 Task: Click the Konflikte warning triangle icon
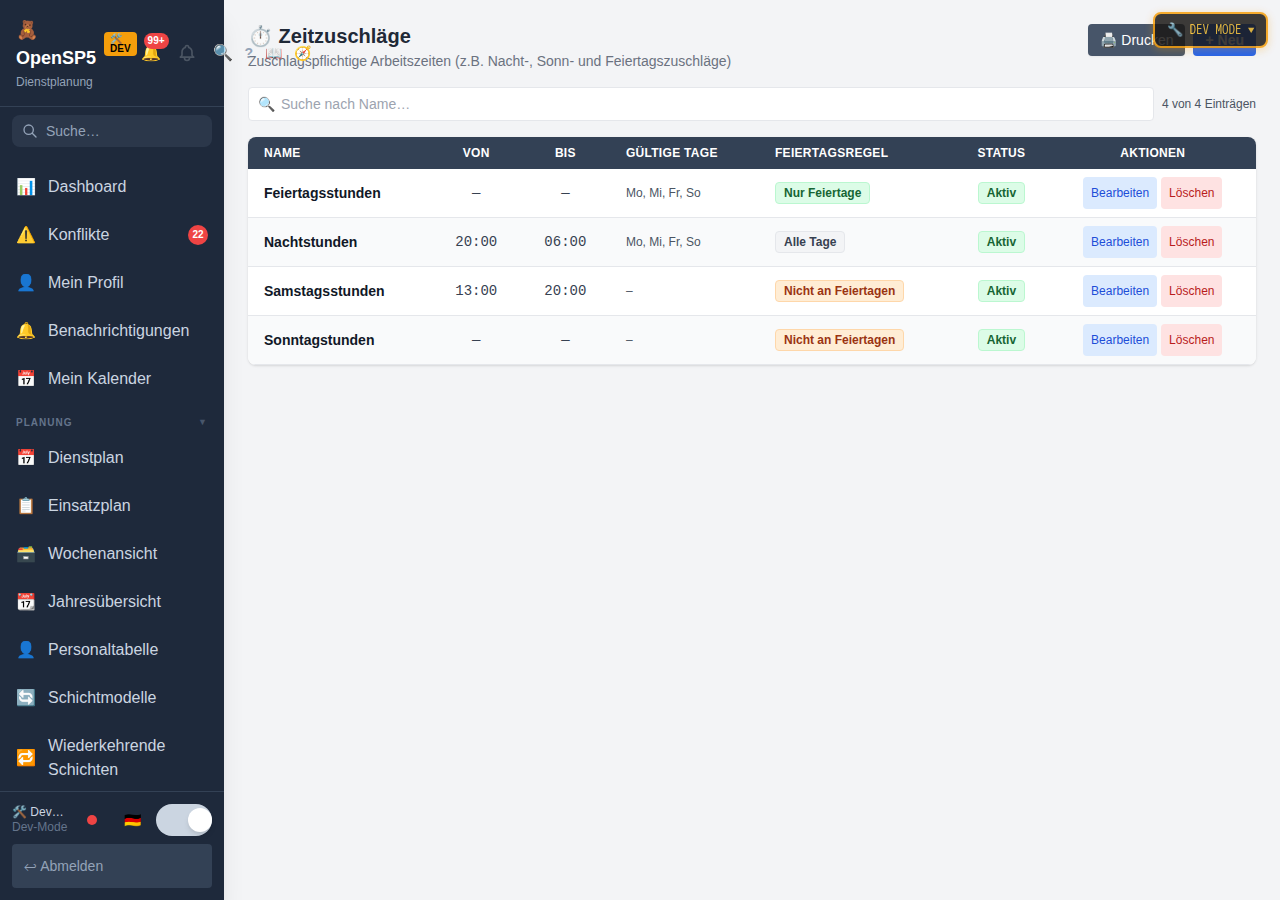point(26,235)
